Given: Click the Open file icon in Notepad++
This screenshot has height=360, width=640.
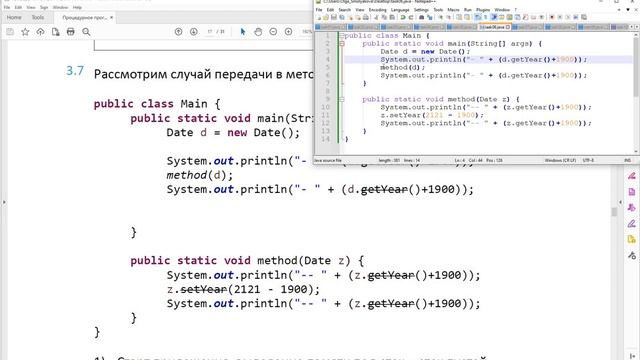Looking at the screenshot, I should point(326,17).
